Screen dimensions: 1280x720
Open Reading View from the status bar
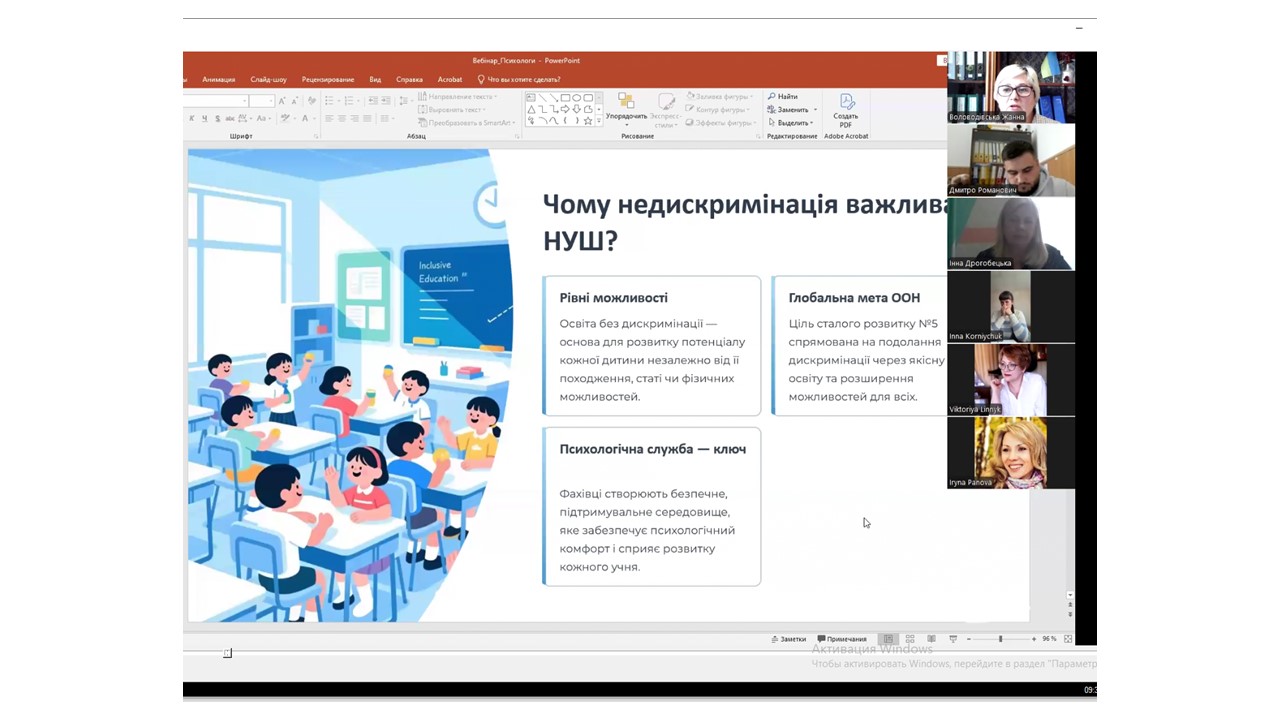coord(931,639)
